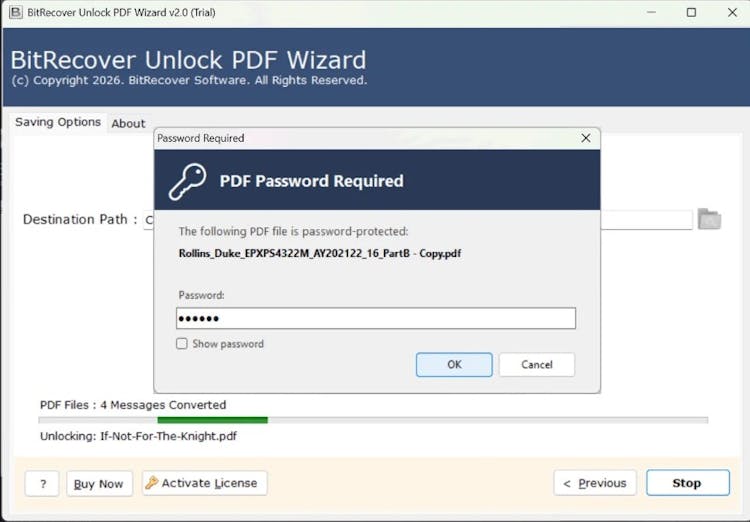The width and height of the screenshot is (750, 522).
Task: Click the BitRecover app icon in title bar
Action: click(x=14, y=12)
